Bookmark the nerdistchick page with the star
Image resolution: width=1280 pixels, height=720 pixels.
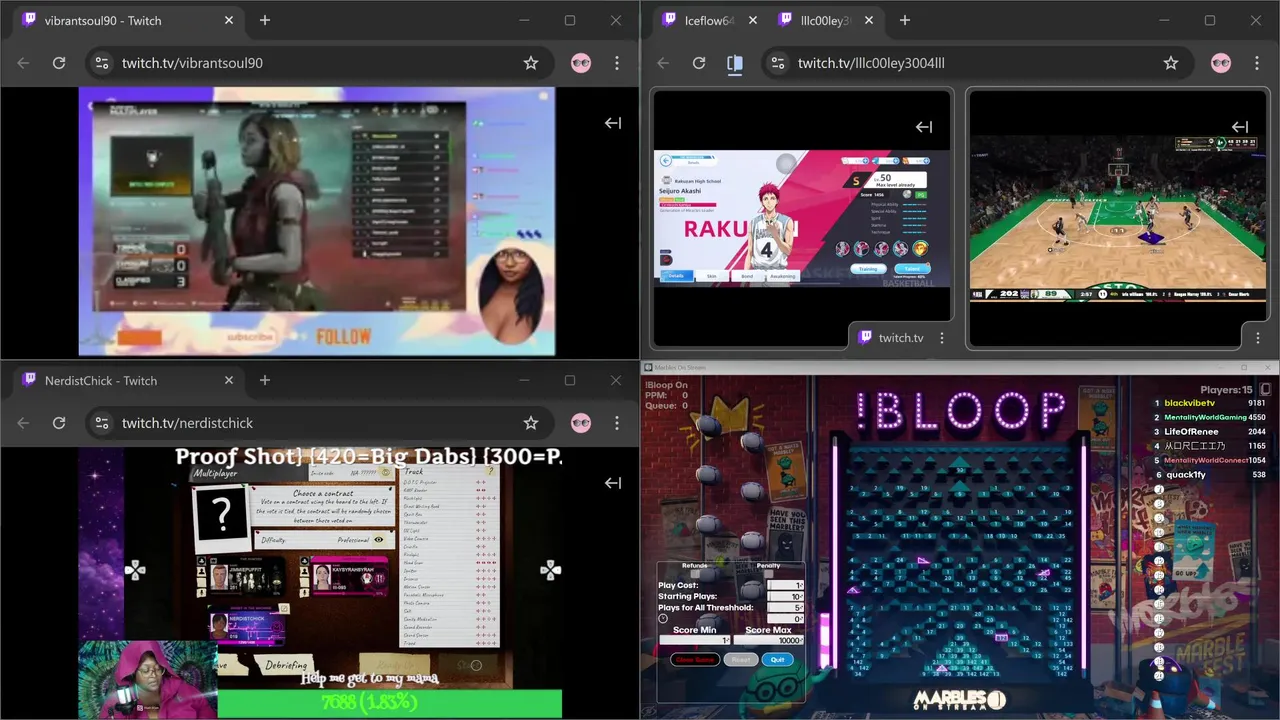click(531, 423)
